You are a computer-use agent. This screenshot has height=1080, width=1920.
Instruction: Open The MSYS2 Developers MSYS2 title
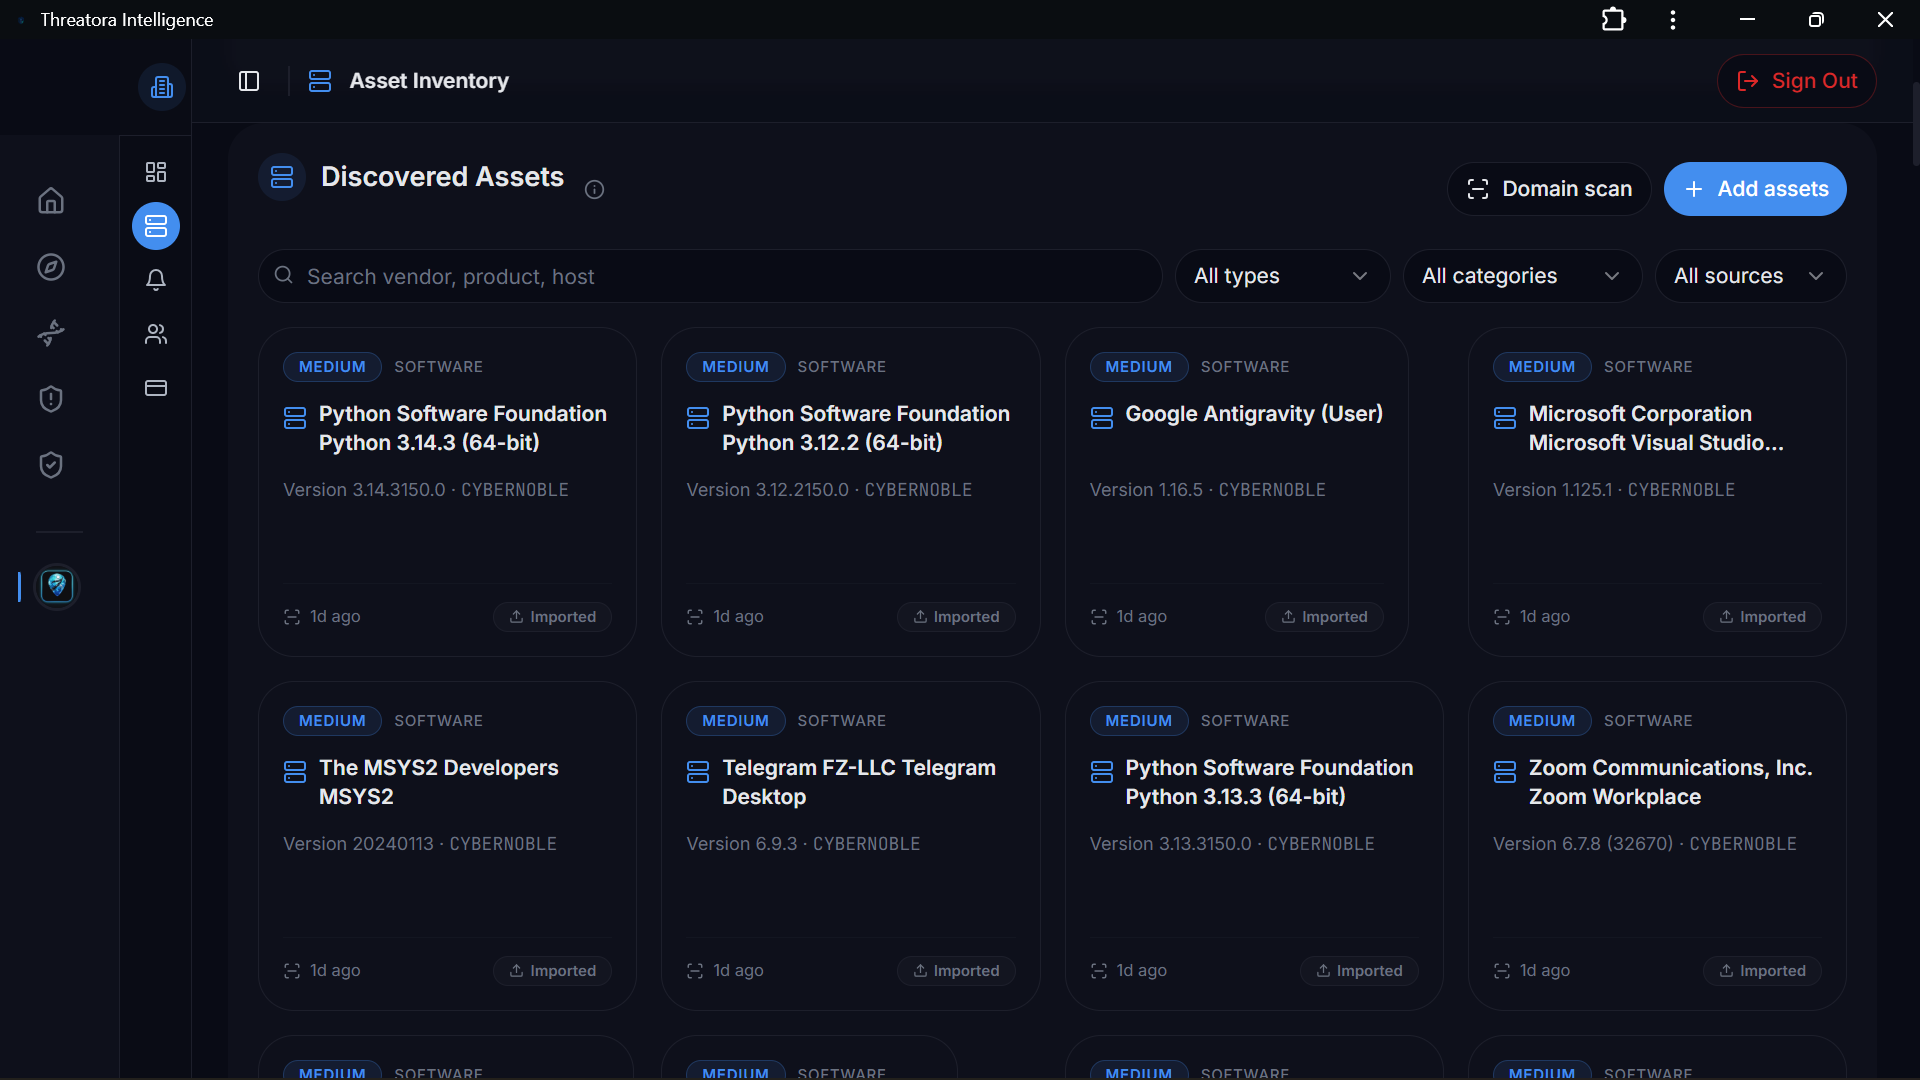click(x=438, y=782)
